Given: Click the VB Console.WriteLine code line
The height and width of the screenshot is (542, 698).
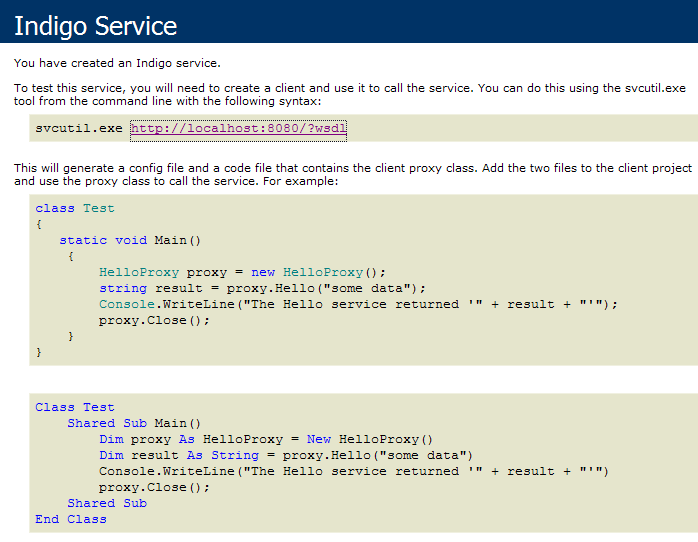Looking at the screenshot, I should click(353, 471).
